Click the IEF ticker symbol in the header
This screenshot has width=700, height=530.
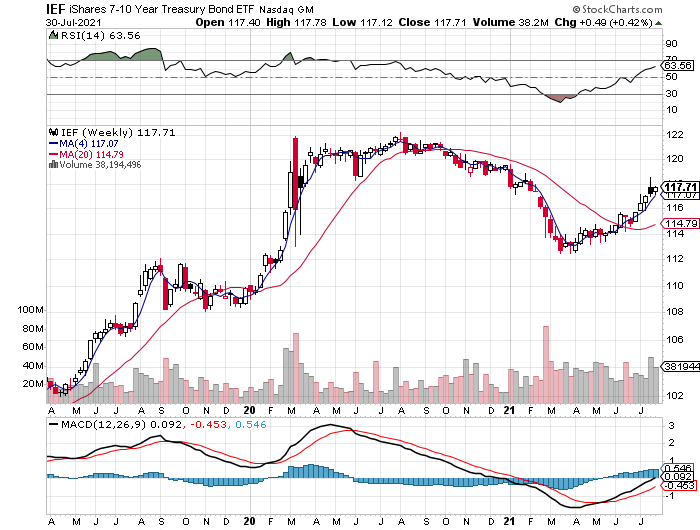point(56,9)
